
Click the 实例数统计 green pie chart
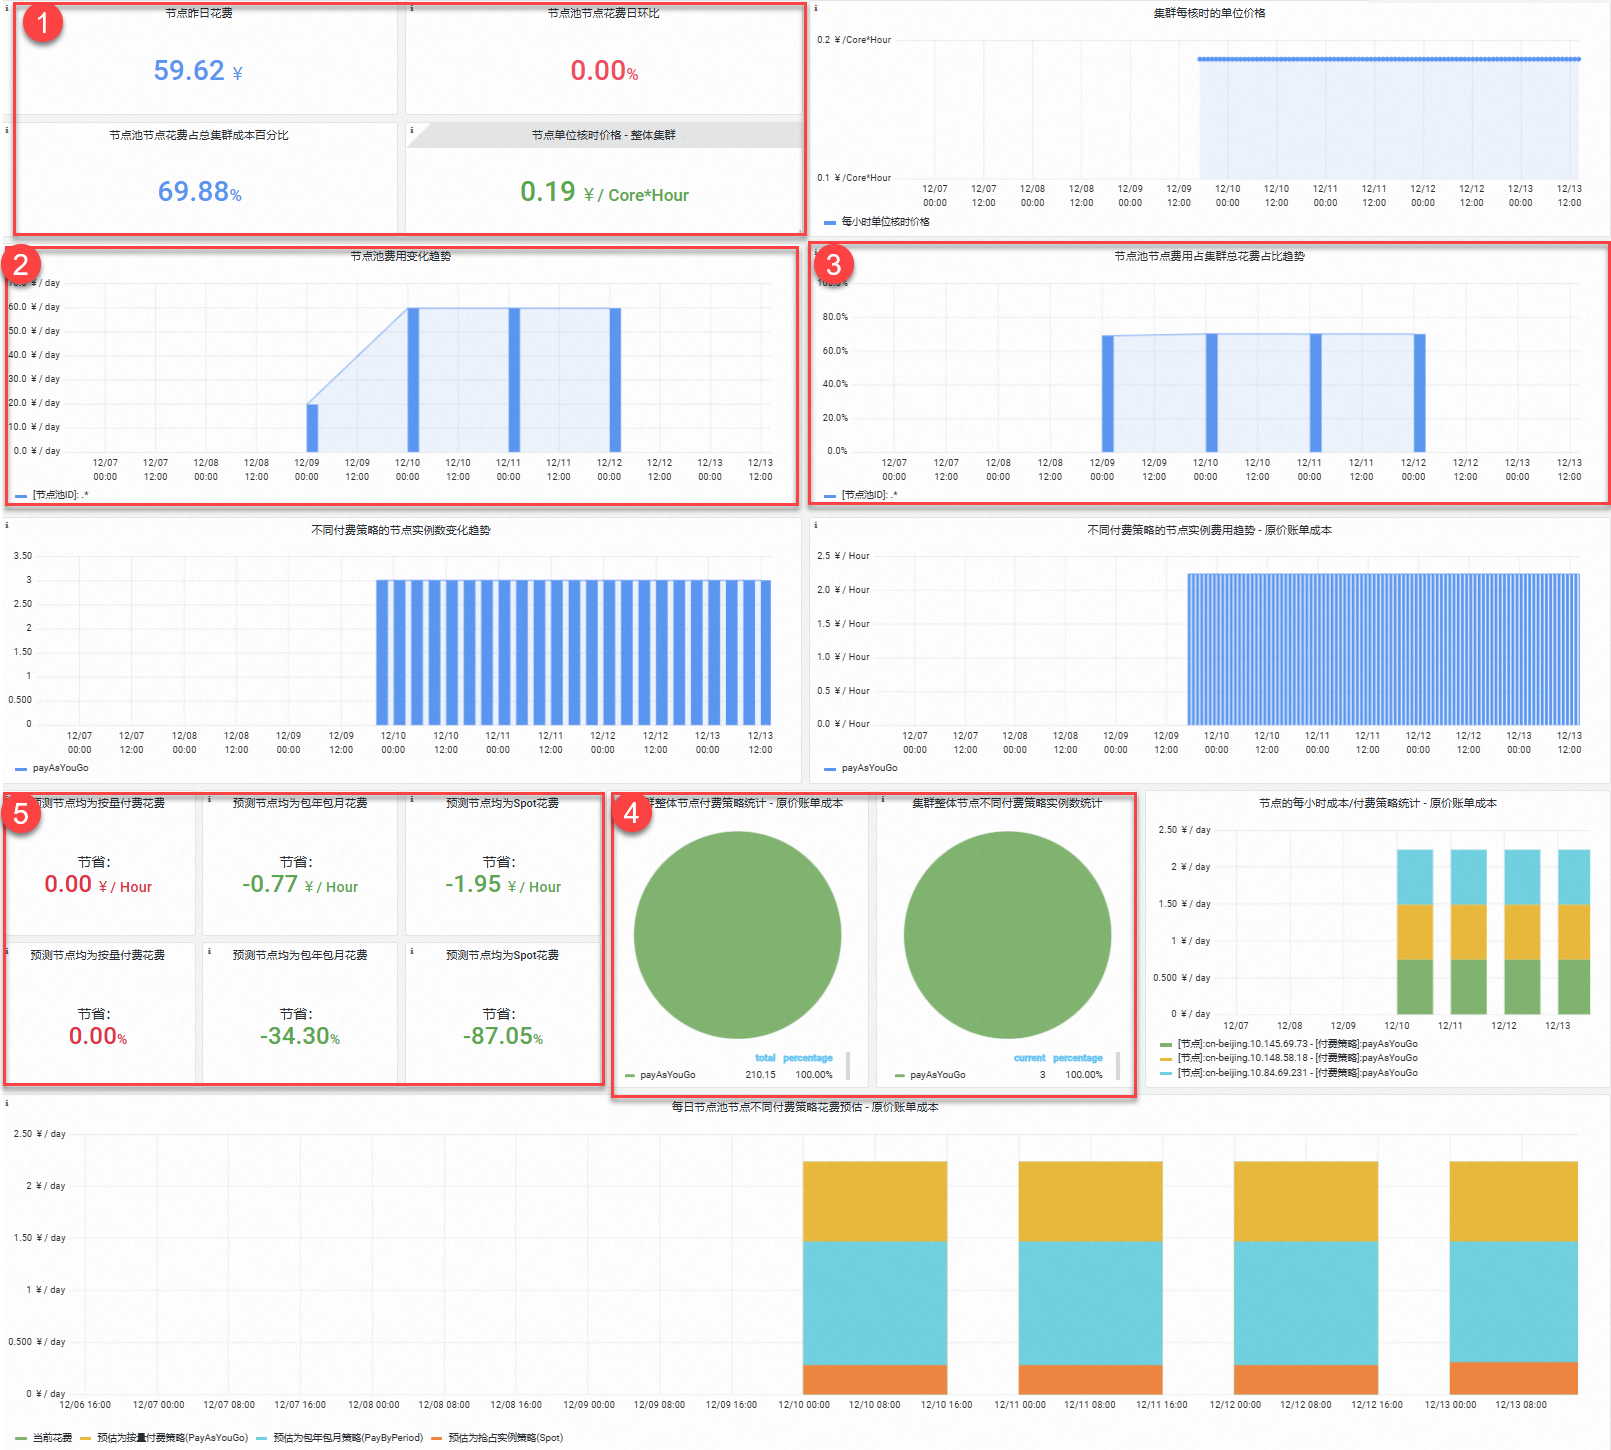(1007, 936)
